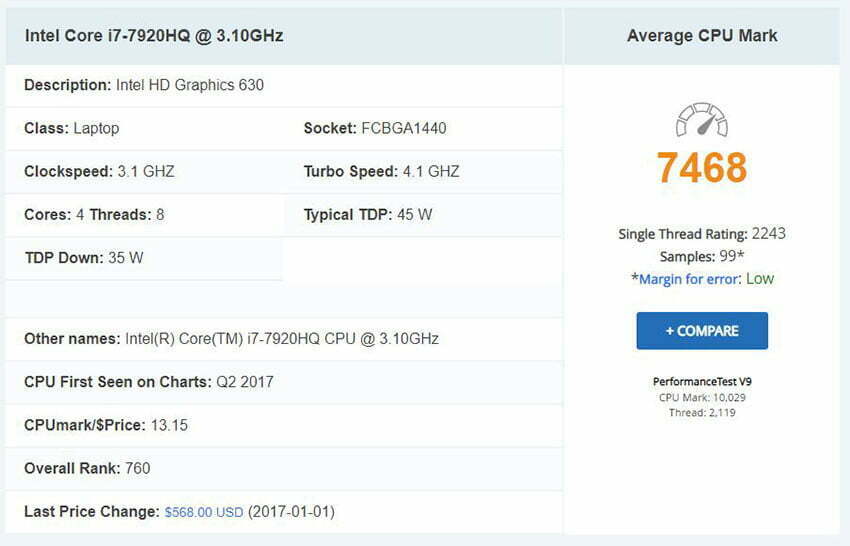Select CPU First Seen on Charts: Q2 2017
The image size is (850, 546).
pyautogui.click(x=149, y=382)
